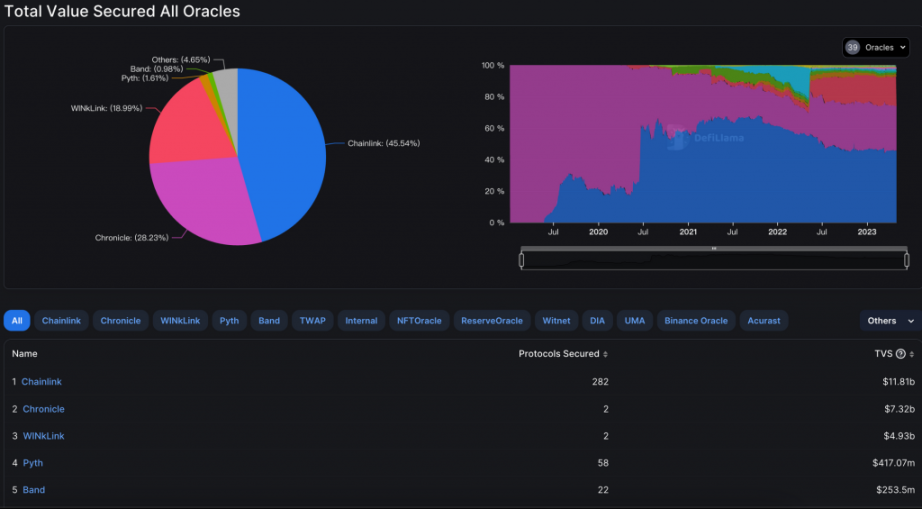Image resolution: width=922 pixels, height=509 pixels.
Task: Select the All filter tab
Action: point(17,321)
